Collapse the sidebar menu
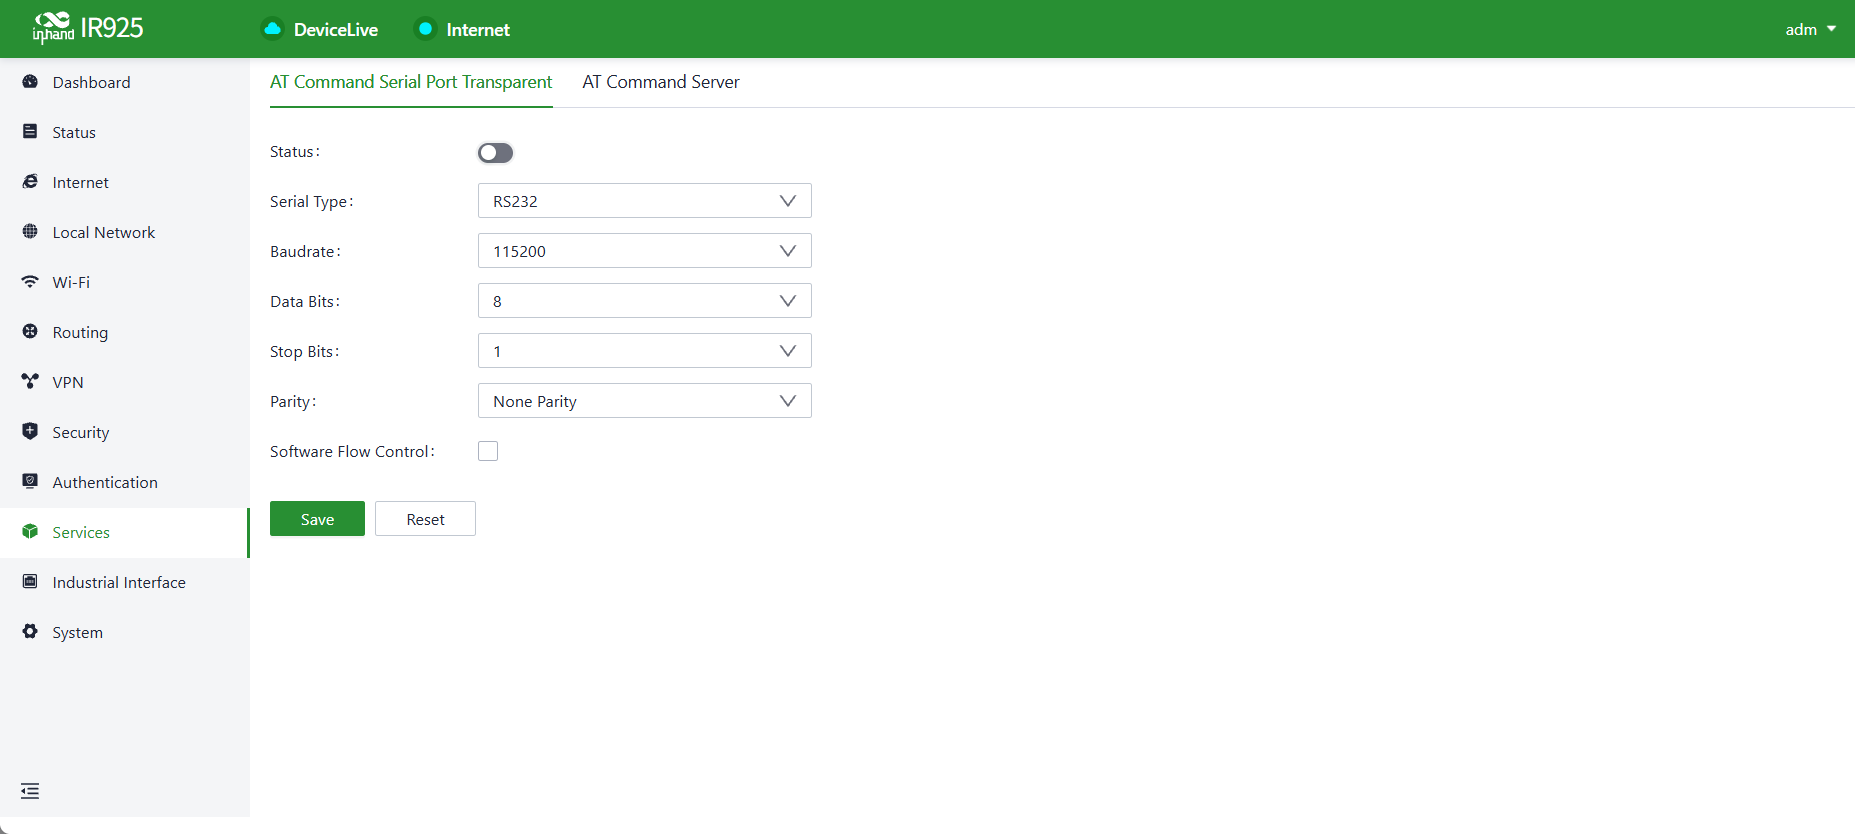1855x834 pixels. click(30, 792)
